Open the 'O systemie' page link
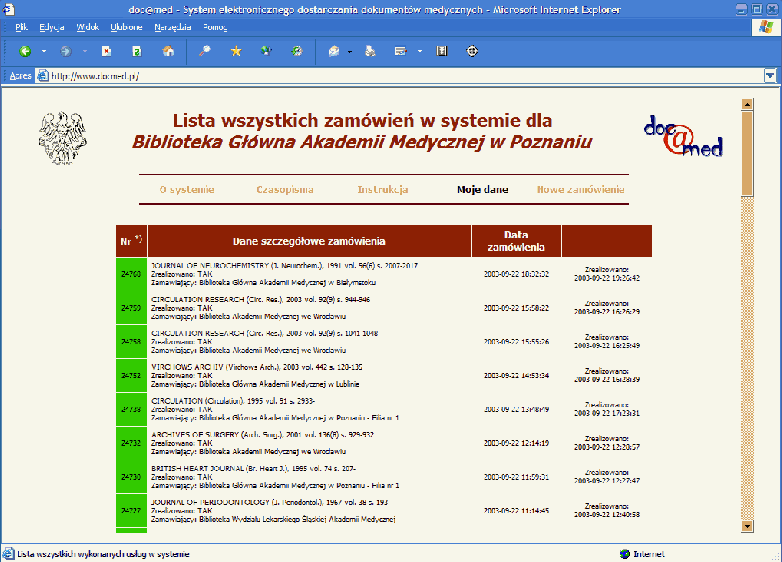Screen dimensions: 782x562 187,189
